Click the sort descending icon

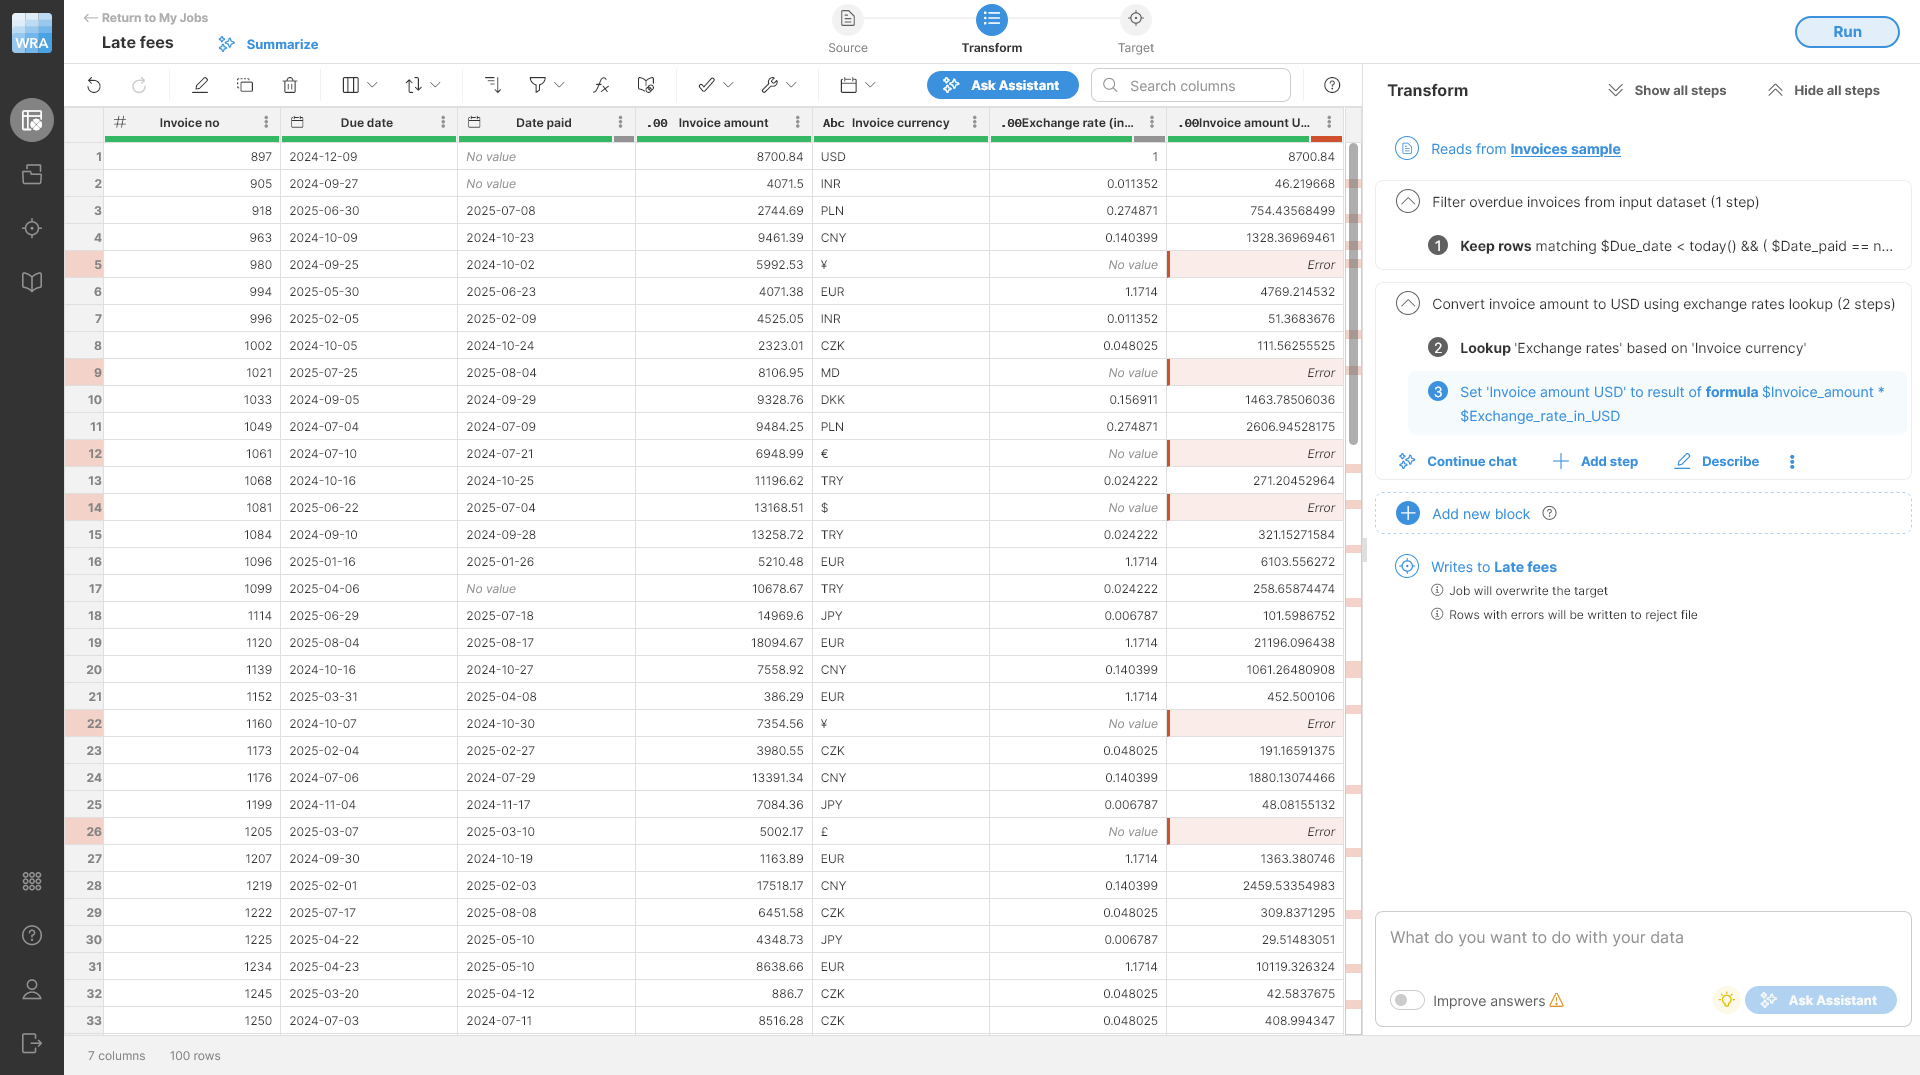click(493, 86)
